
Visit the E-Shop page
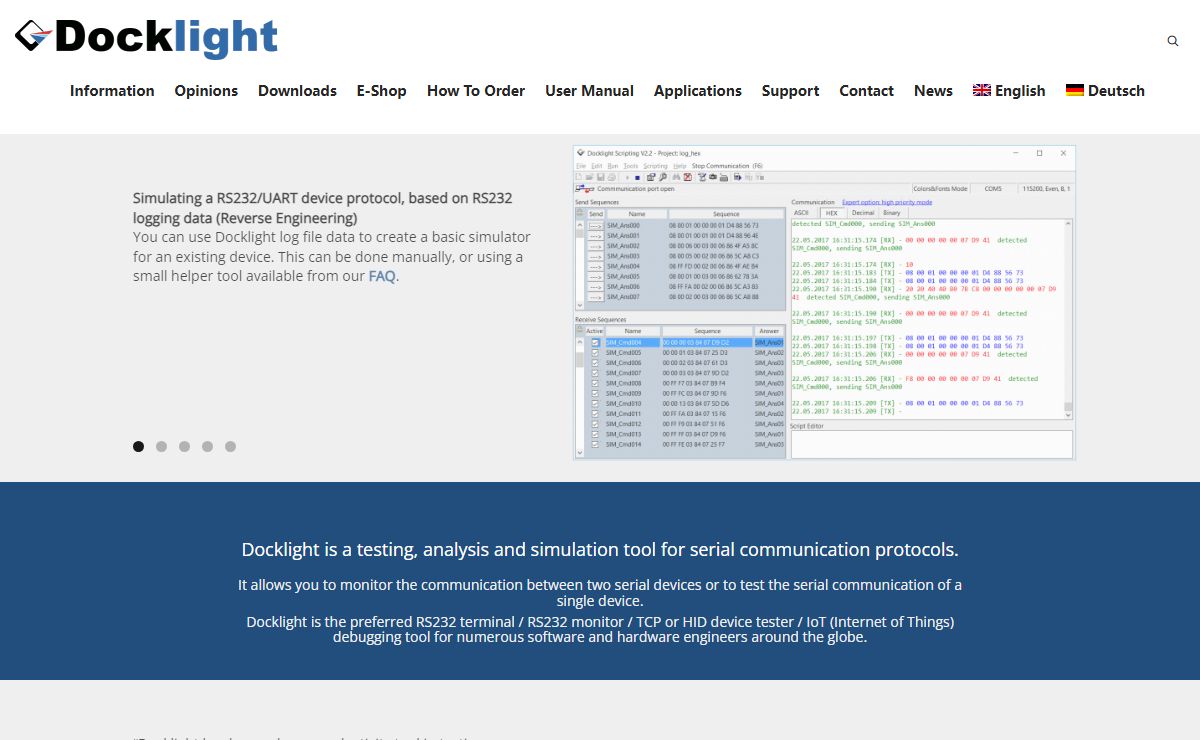382,91
